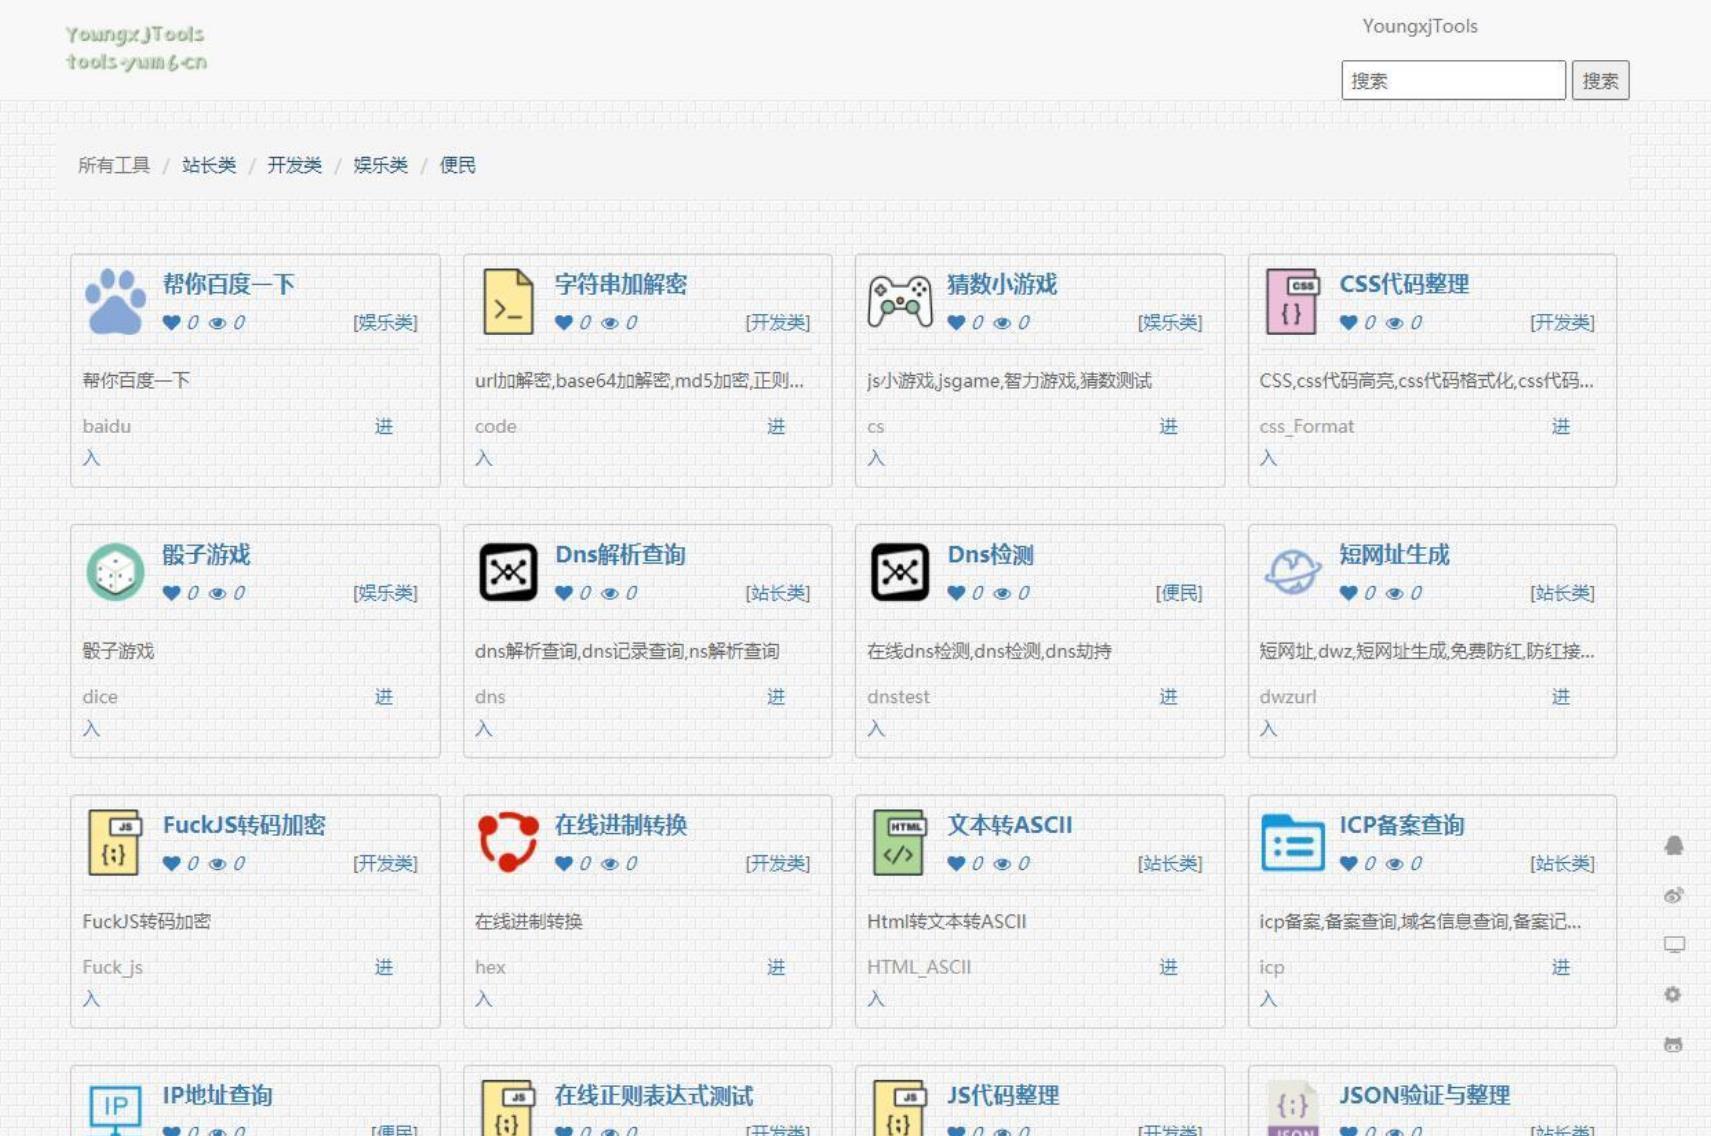Select the 站长类 category
Viewport: 1711px width, 1136px height.
pyautogui.click(x=209, y=165)
